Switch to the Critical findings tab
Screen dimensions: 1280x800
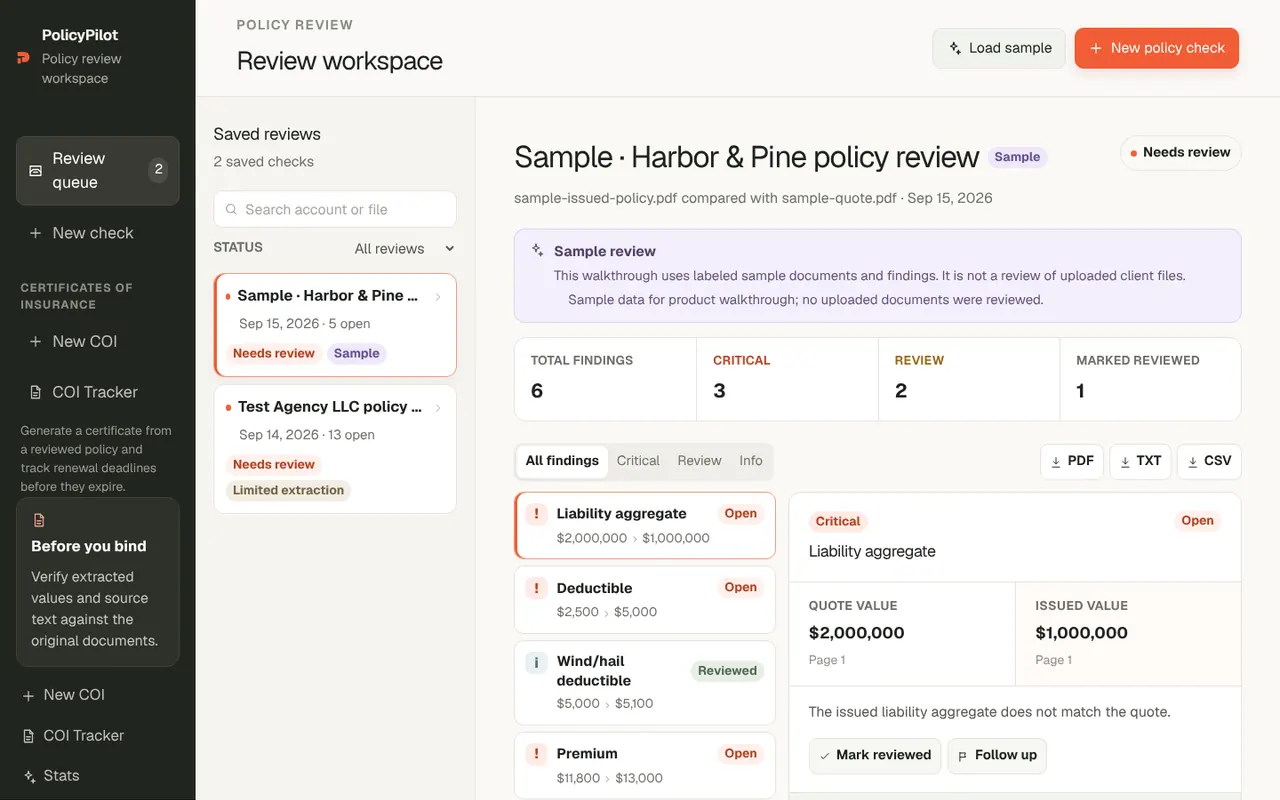pyautogui.click(x=638, y=461)
